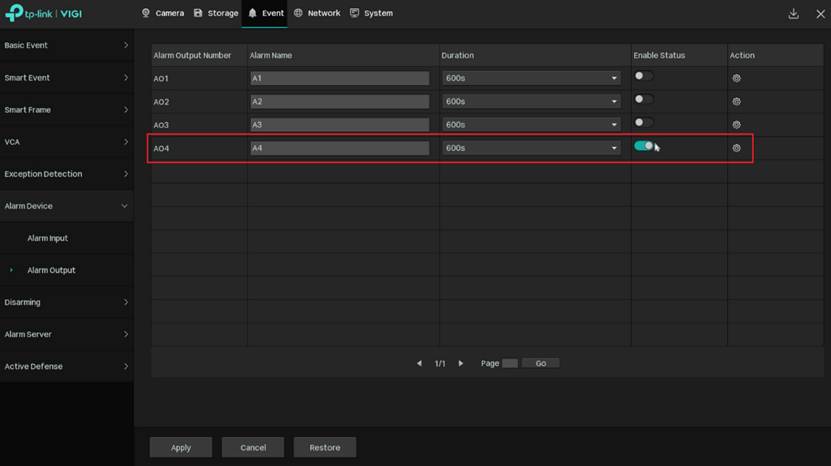Switch to the Network tab

point(317,14)
